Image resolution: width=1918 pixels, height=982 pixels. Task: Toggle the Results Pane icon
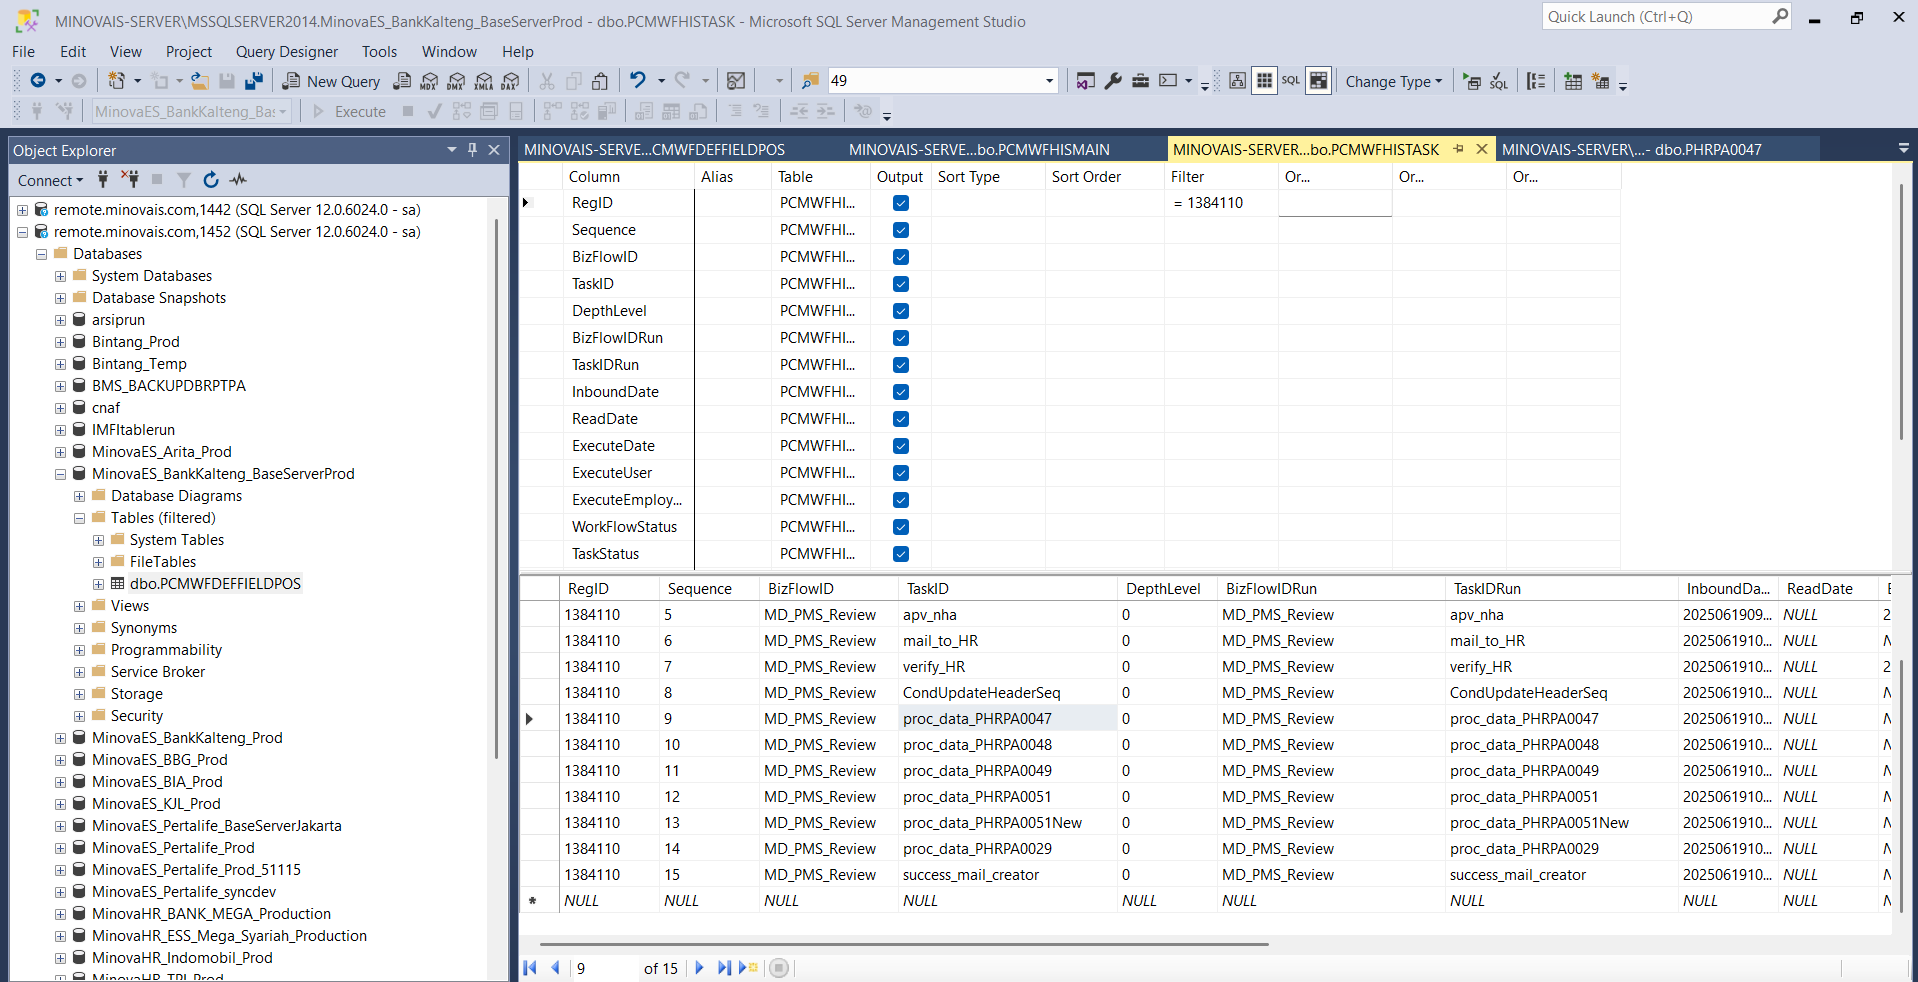point(1319,81)
